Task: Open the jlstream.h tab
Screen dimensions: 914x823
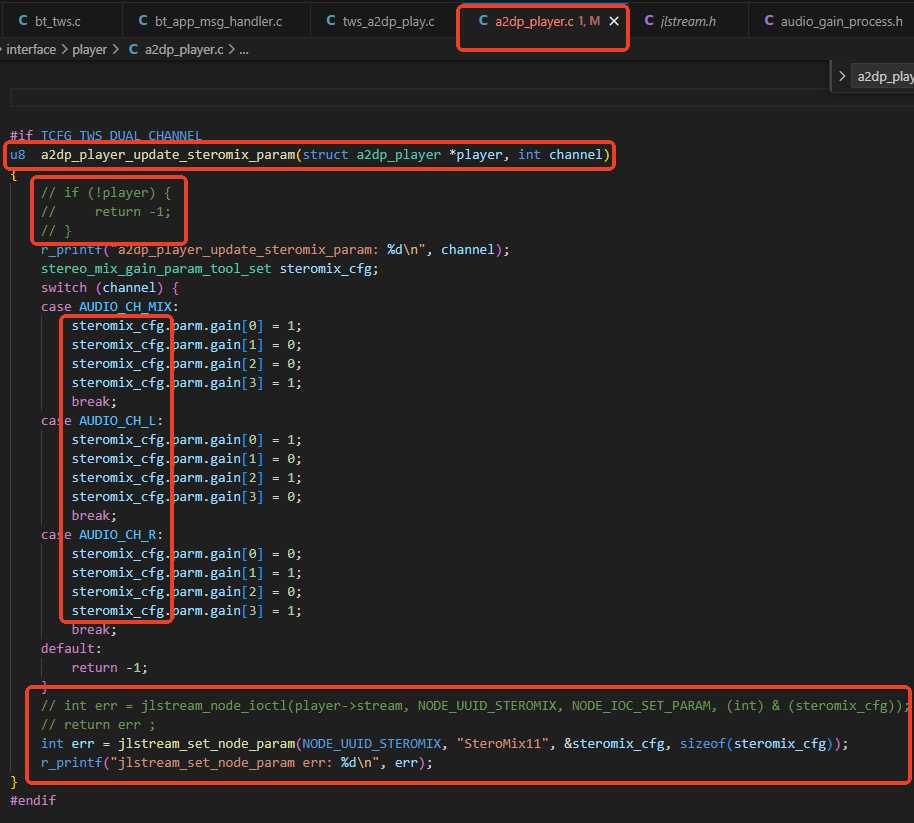Action: tap(687, 22)
